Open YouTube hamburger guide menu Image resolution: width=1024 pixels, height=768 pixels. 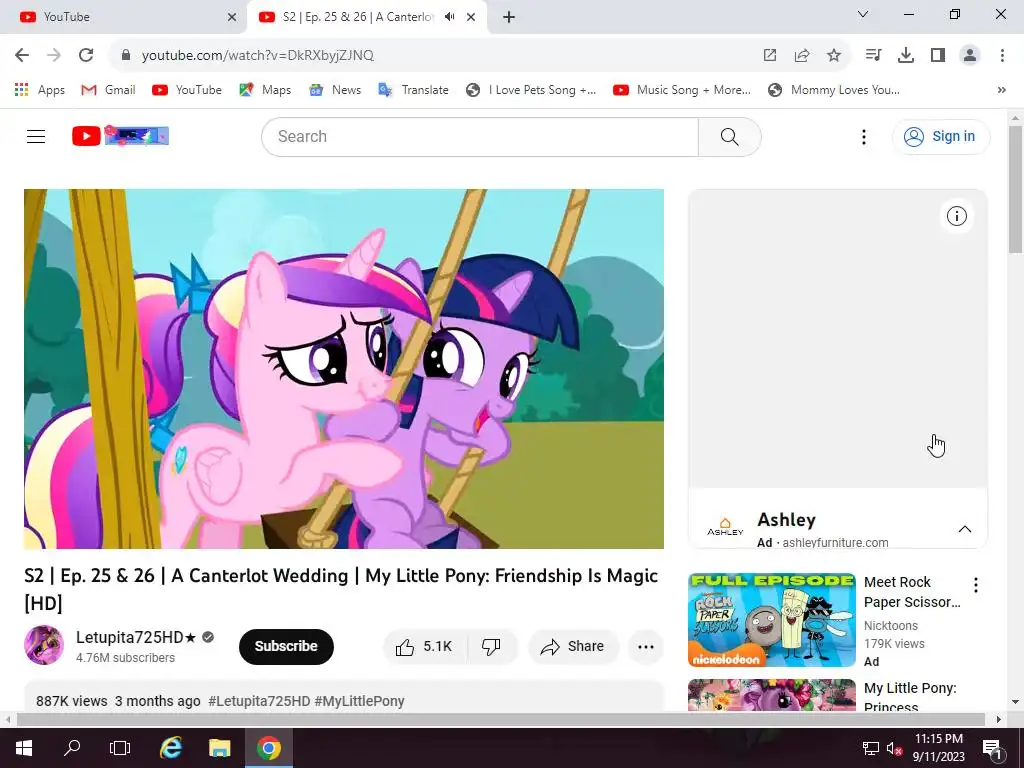tap(36, 136)
